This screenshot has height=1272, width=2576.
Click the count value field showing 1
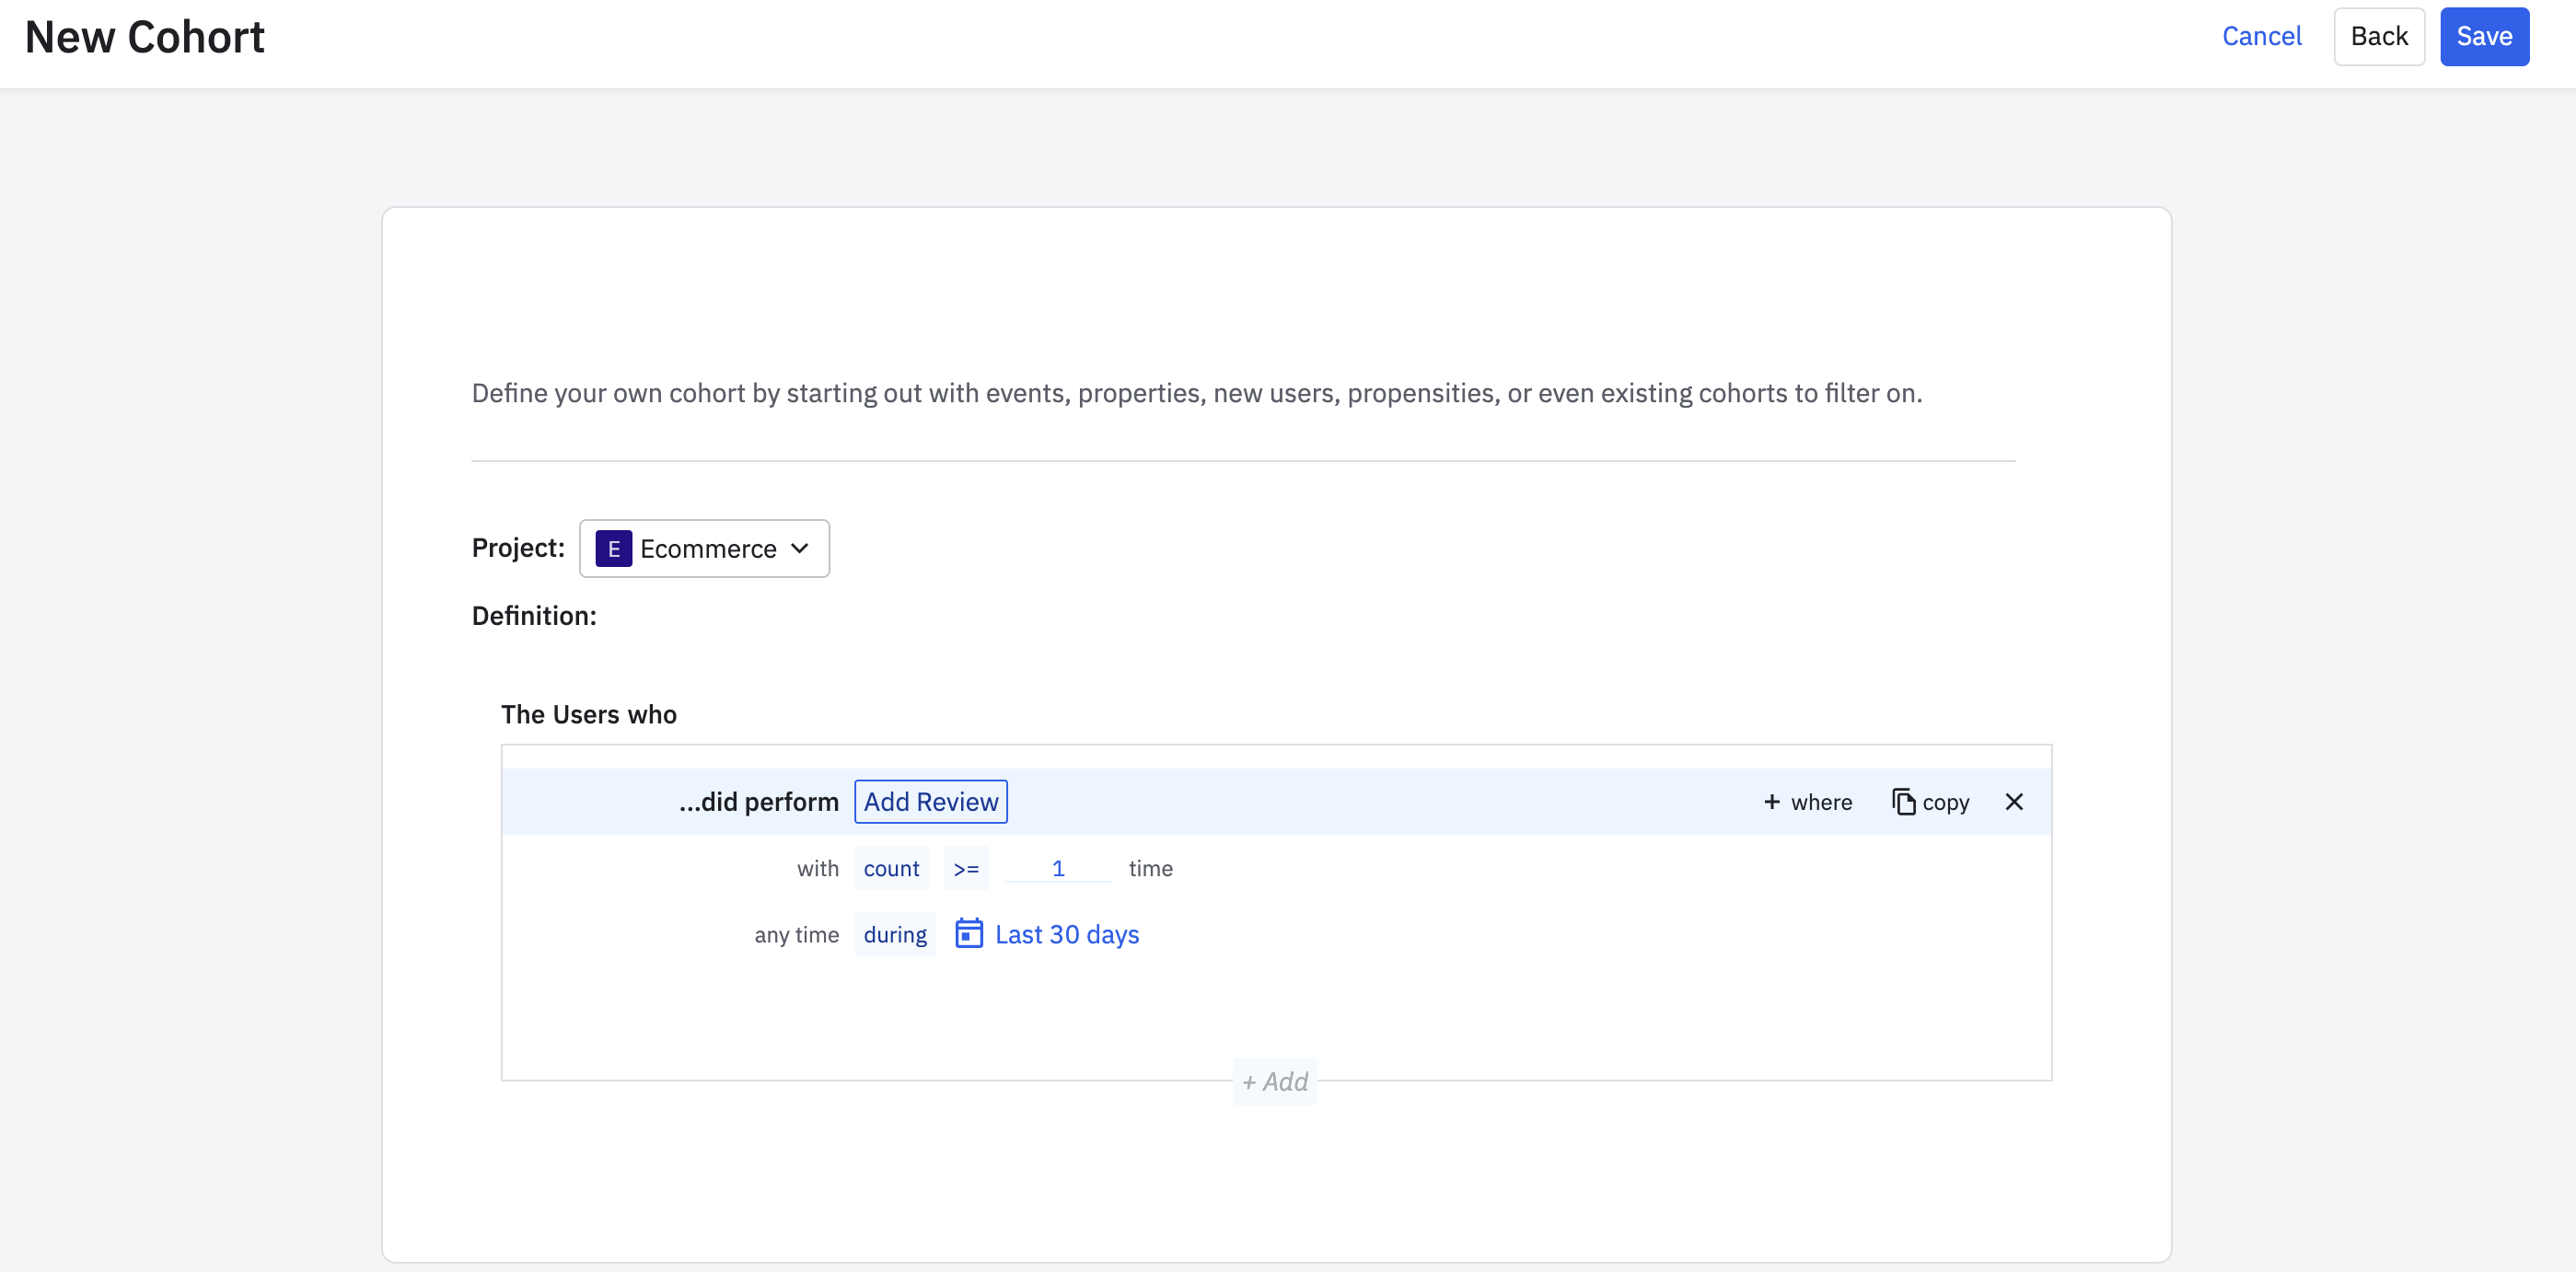click(1057, 868)
